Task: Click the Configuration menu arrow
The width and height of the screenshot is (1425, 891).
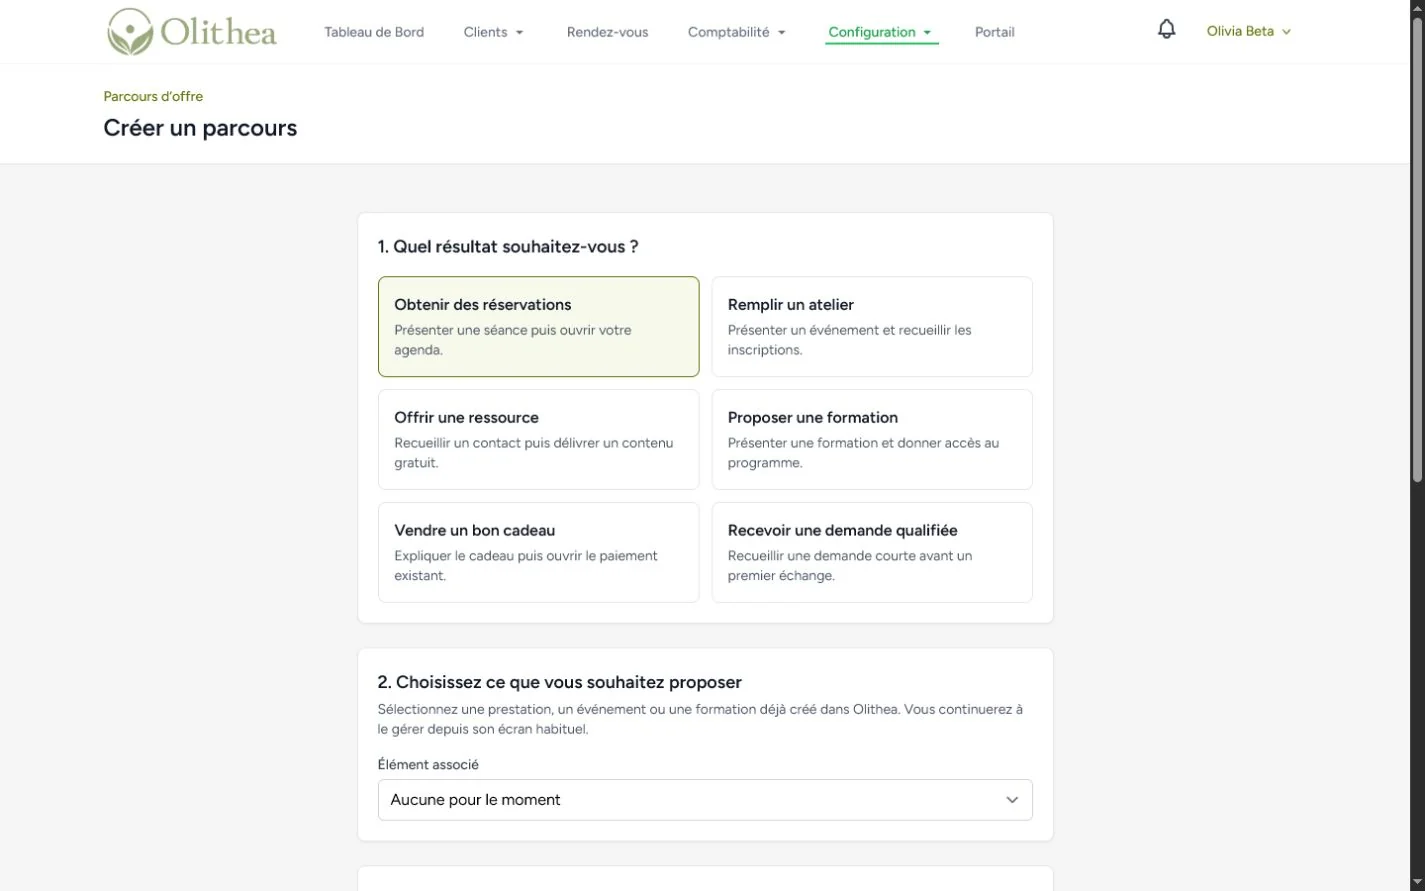Action: click(927, 33)
